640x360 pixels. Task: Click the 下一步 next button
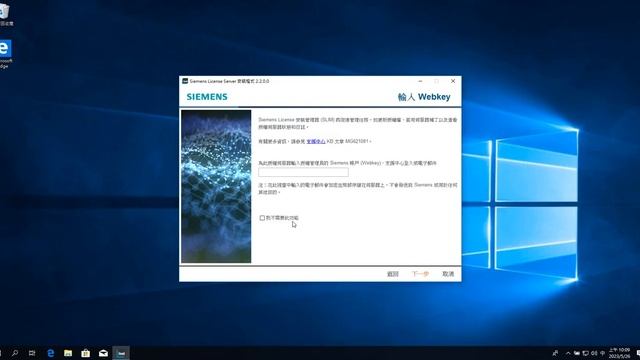click(x=420, y=274)
